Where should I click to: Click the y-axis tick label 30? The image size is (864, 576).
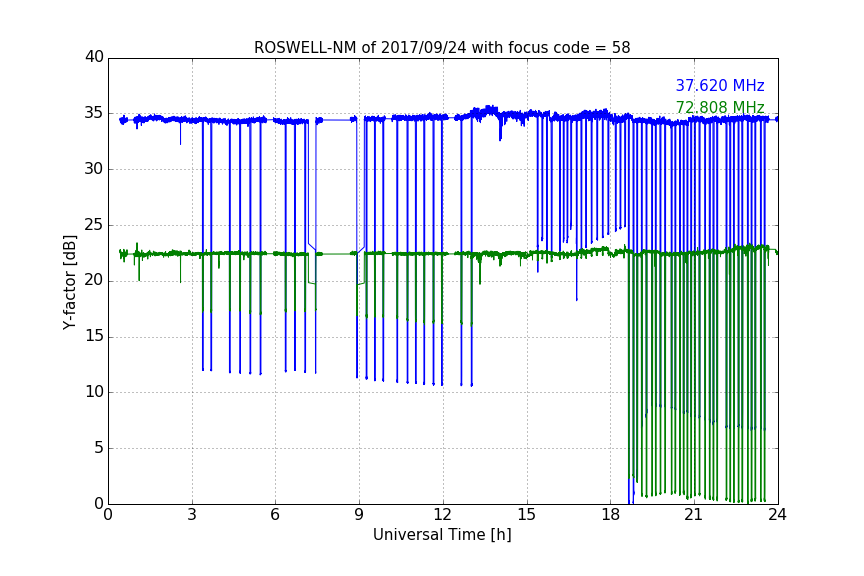coord(94,169)
